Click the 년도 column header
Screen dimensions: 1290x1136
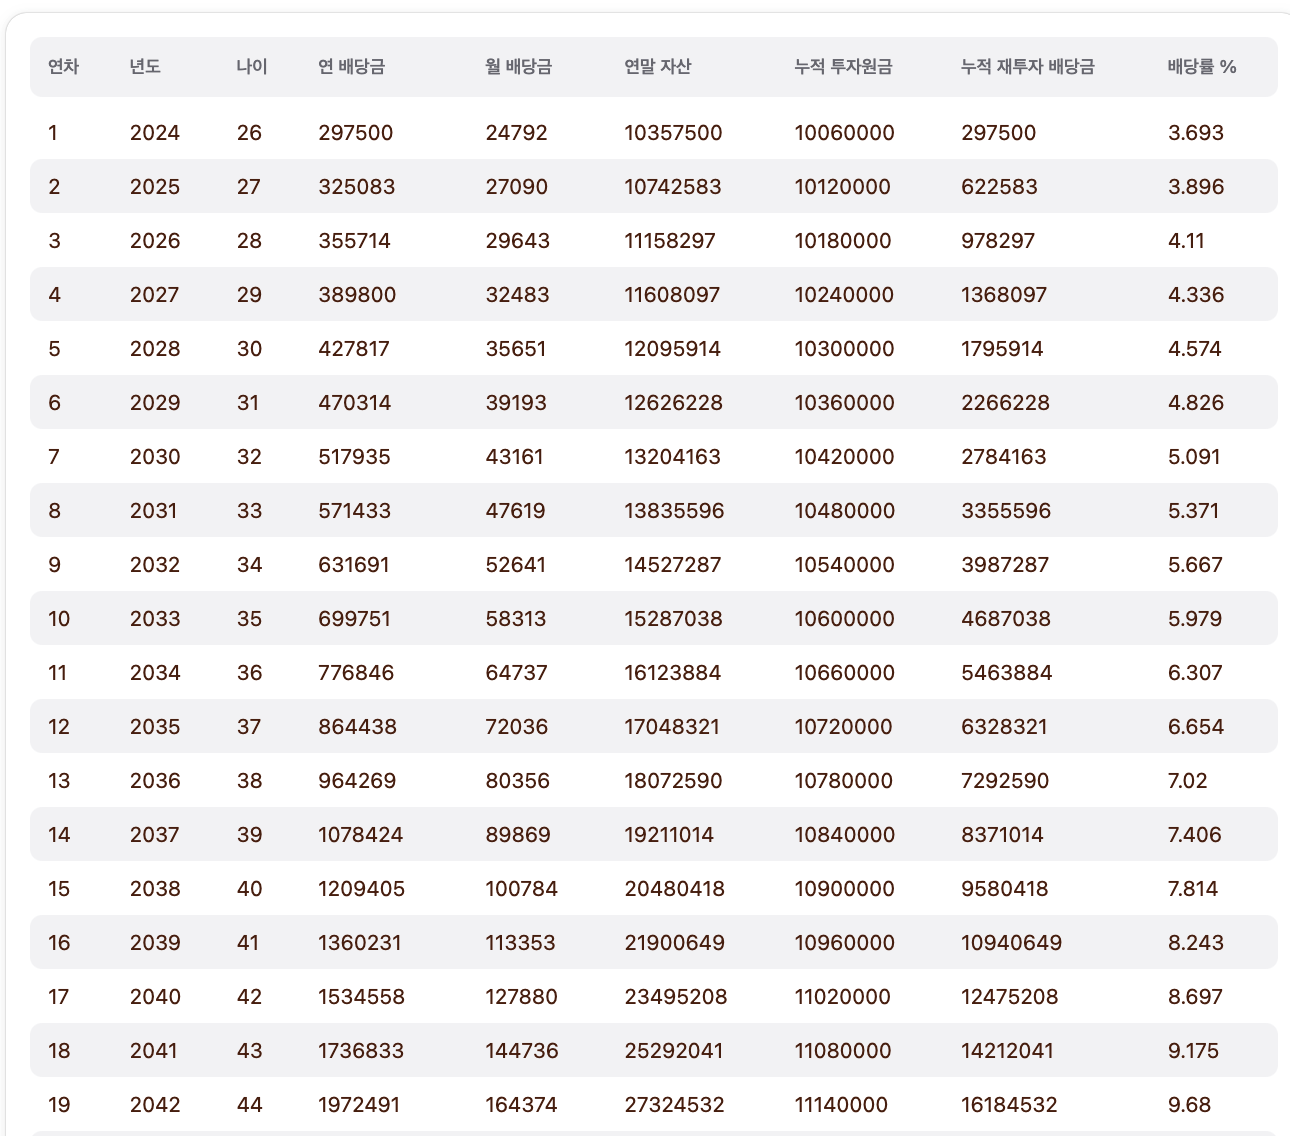tap(145, 67)
